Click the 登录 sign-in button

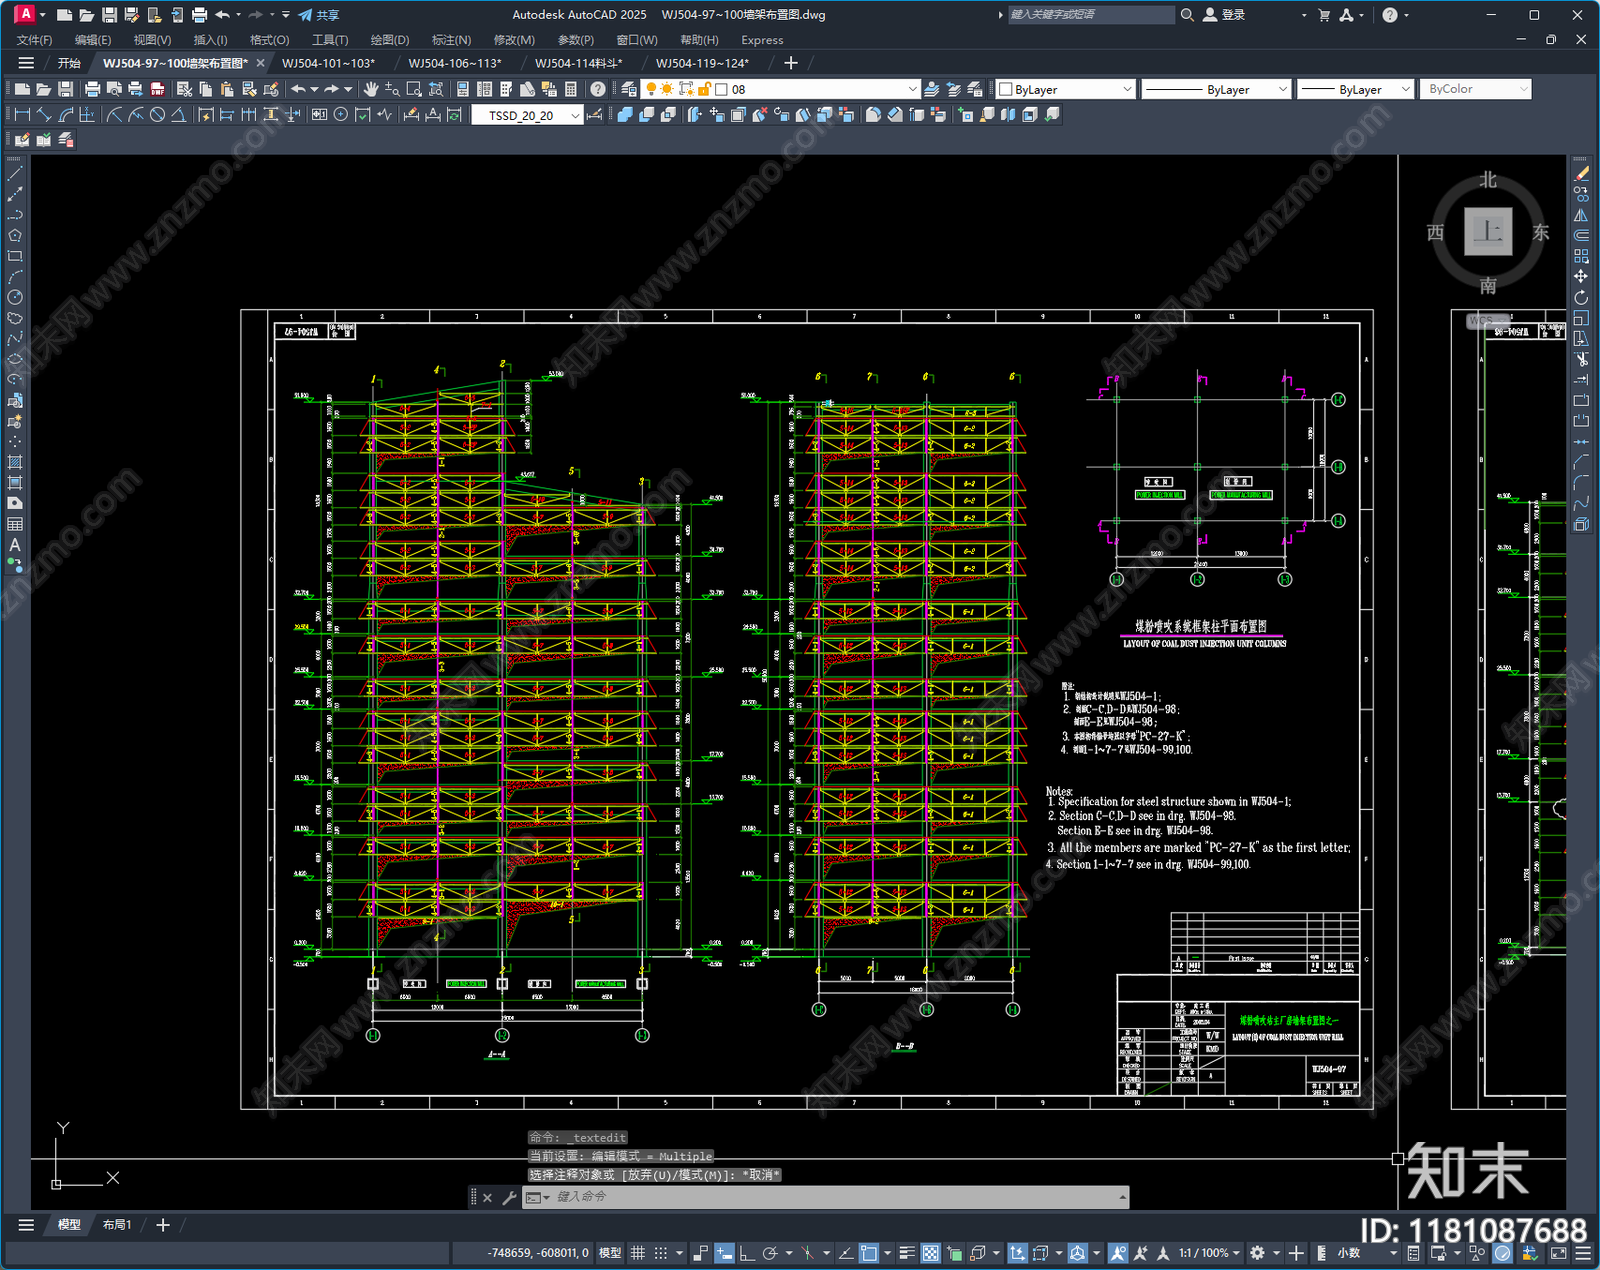pyautogui.click(x=1224, y=15)
